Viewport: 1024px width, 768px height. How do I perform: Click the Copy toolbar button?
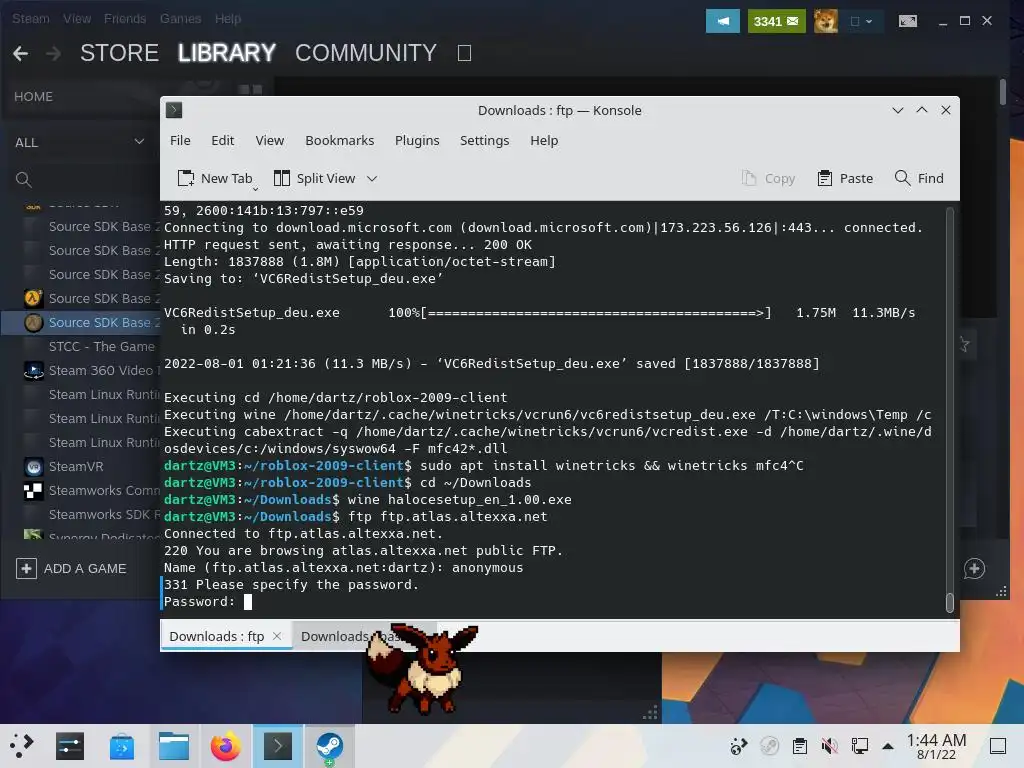click(769, 178)
